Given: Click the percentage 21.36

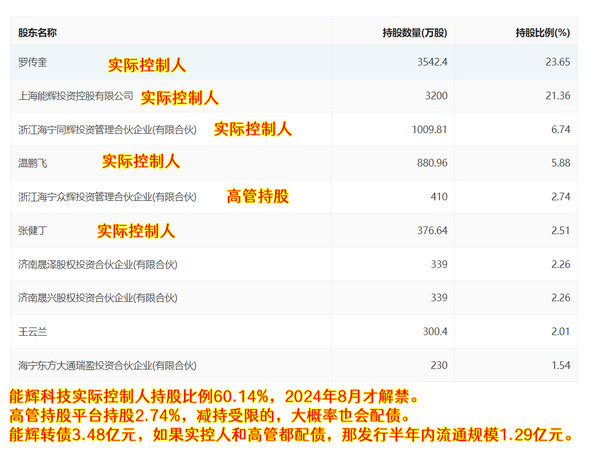Looking at the screenshot, I should coord(558,96).
